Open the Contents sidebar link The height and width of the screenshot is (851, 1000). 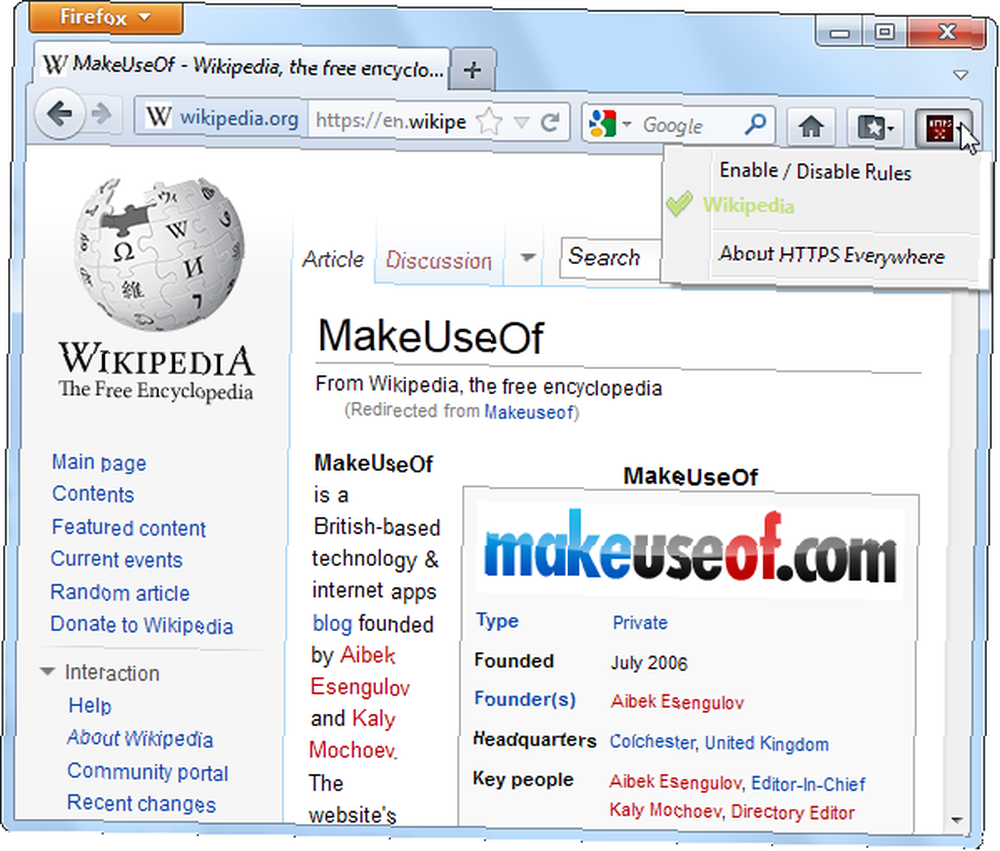pos(93,494)
